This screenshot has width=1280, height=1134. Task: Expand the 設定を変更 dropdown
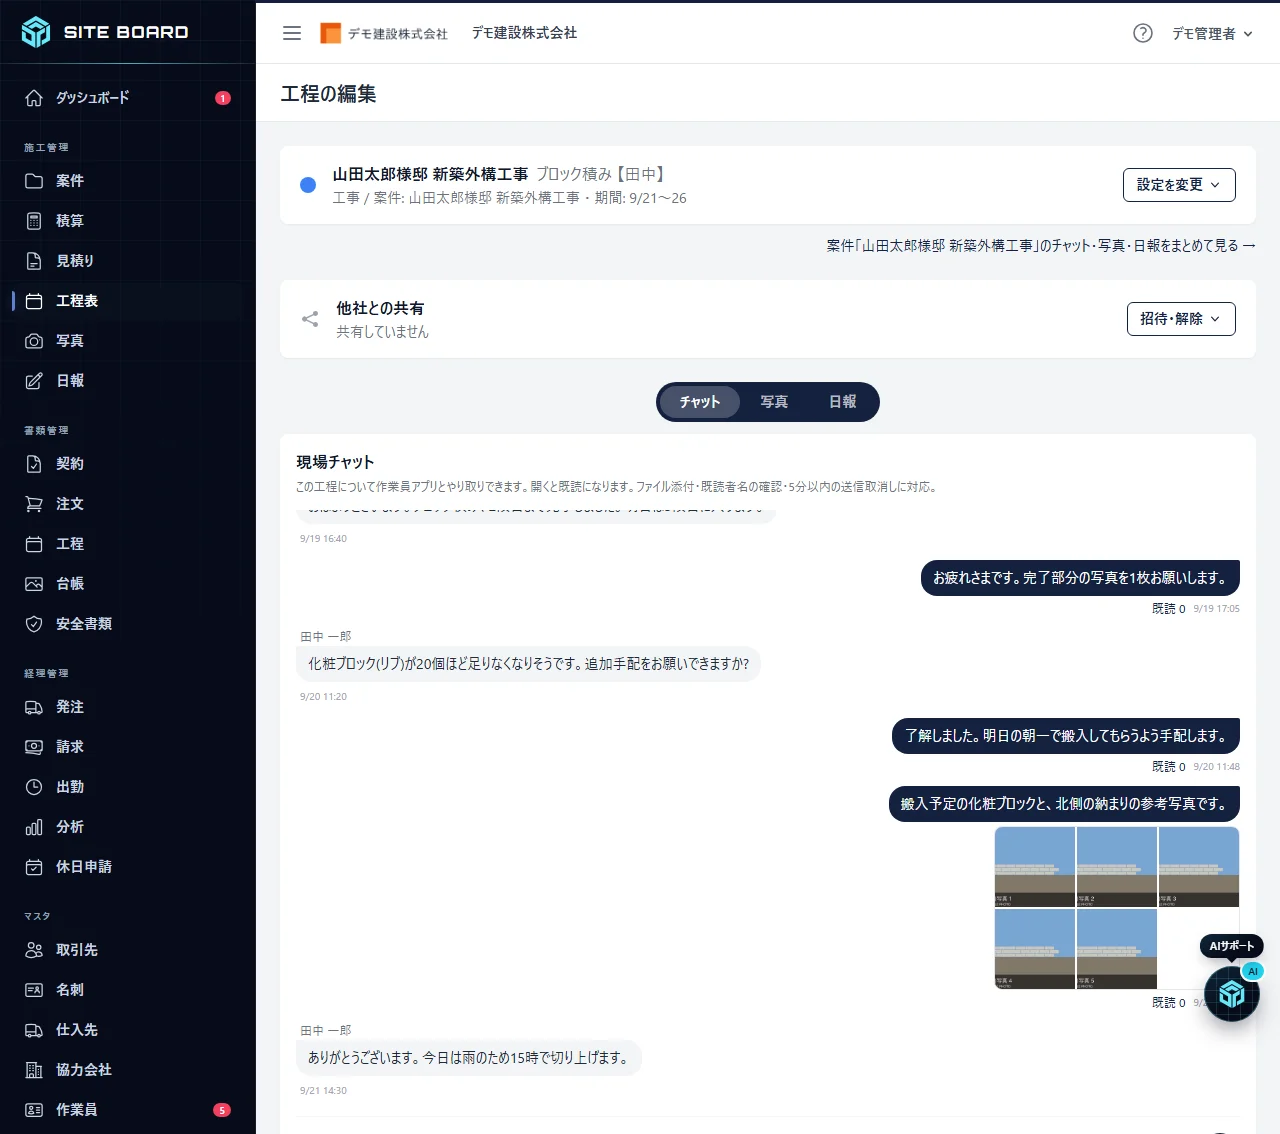point(1179,185)
